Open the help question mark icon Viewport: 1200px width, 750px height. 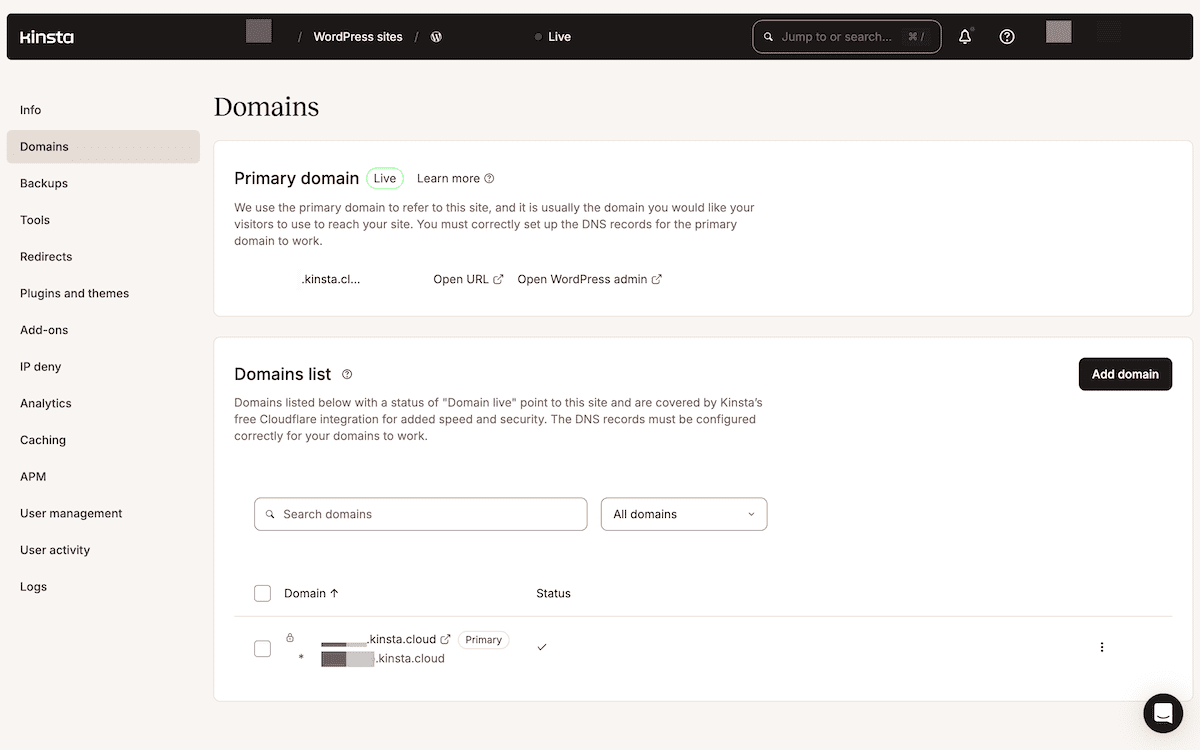coord(1006,36)
